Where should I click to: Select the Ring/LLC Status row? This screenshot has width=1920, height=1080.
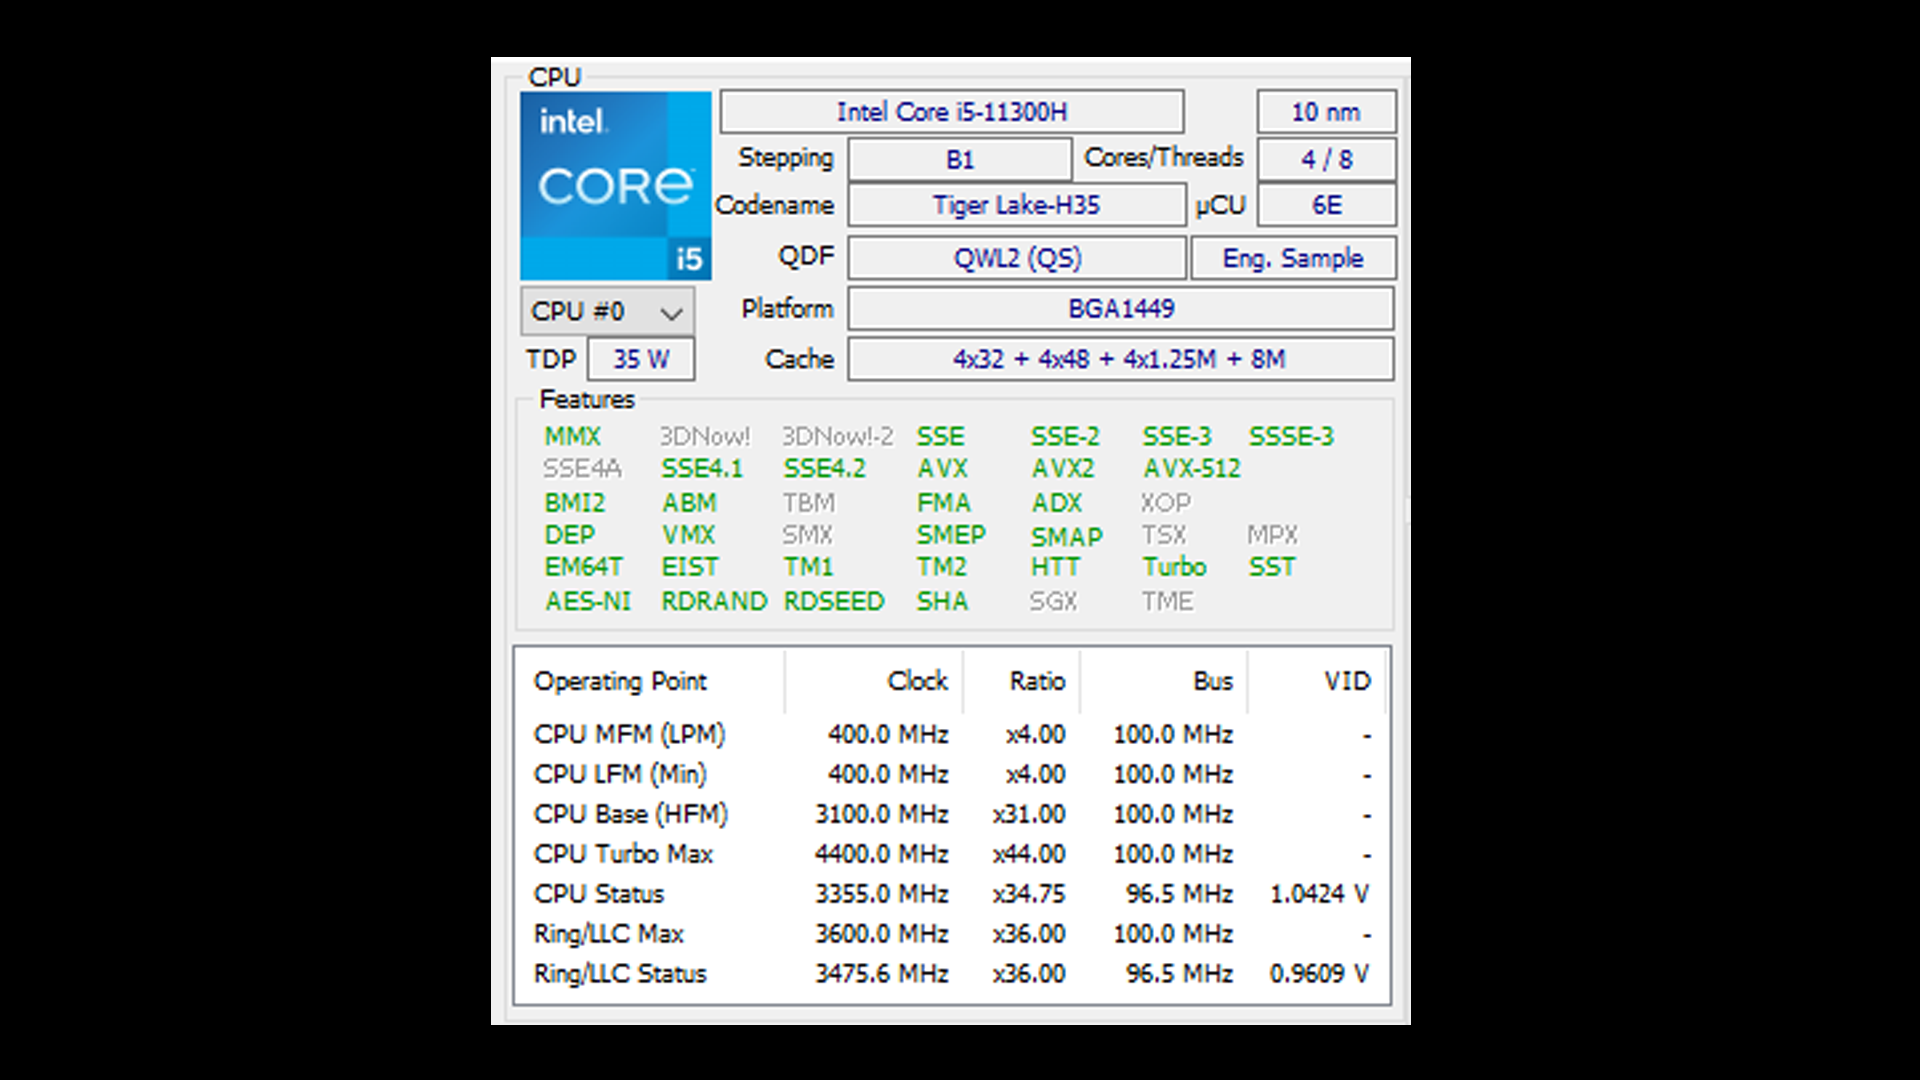coord(620,975)
